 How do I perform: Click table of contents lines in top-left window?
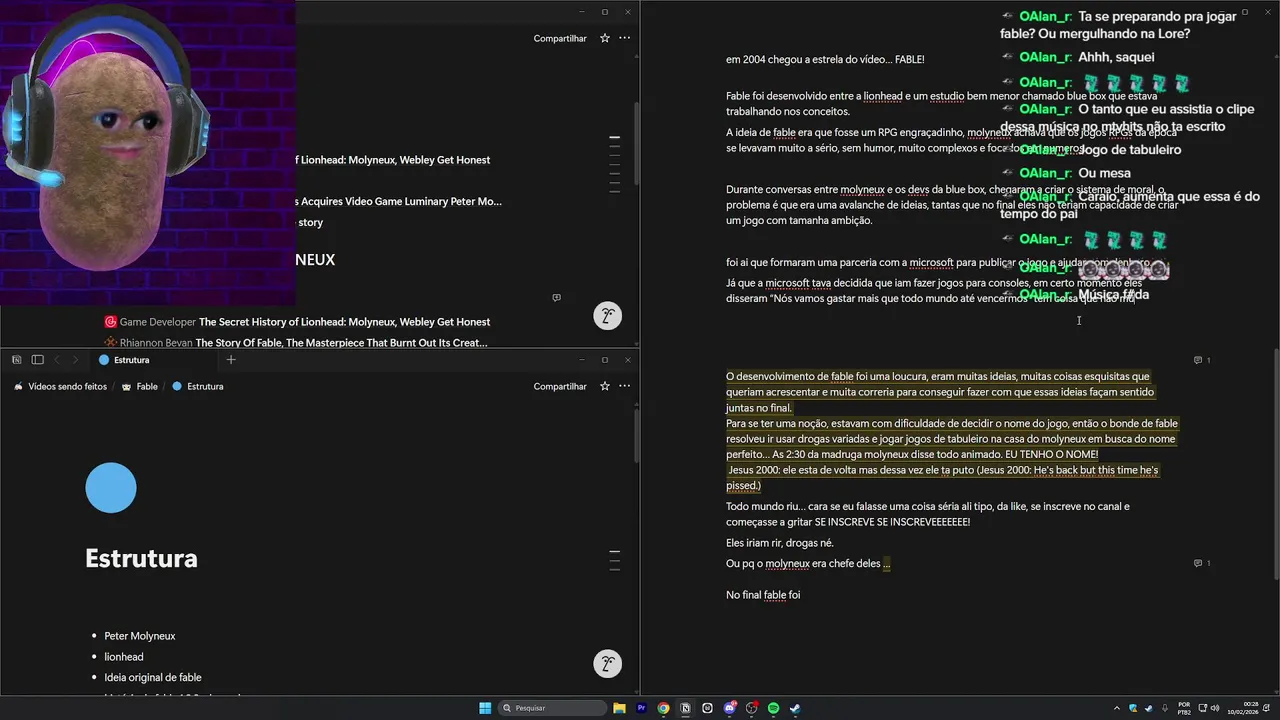[615, 164]
